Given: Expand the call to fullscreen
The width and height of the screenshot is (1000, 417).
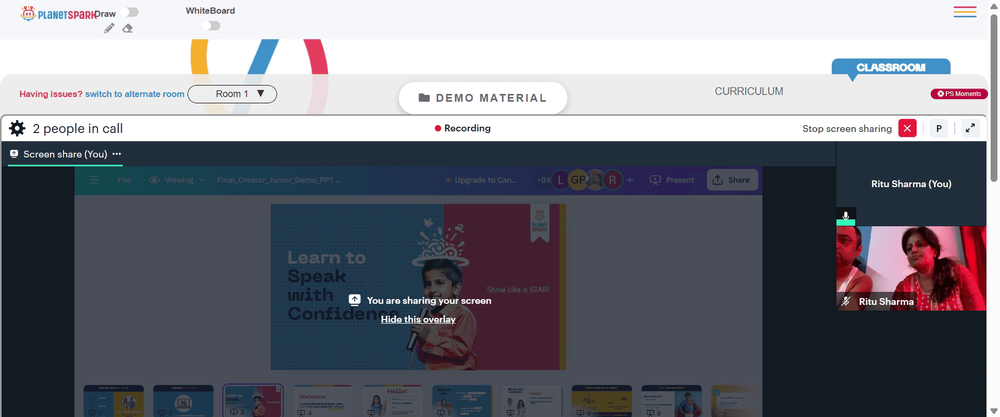Looking at the screenshot, I should tap(970, 128).
